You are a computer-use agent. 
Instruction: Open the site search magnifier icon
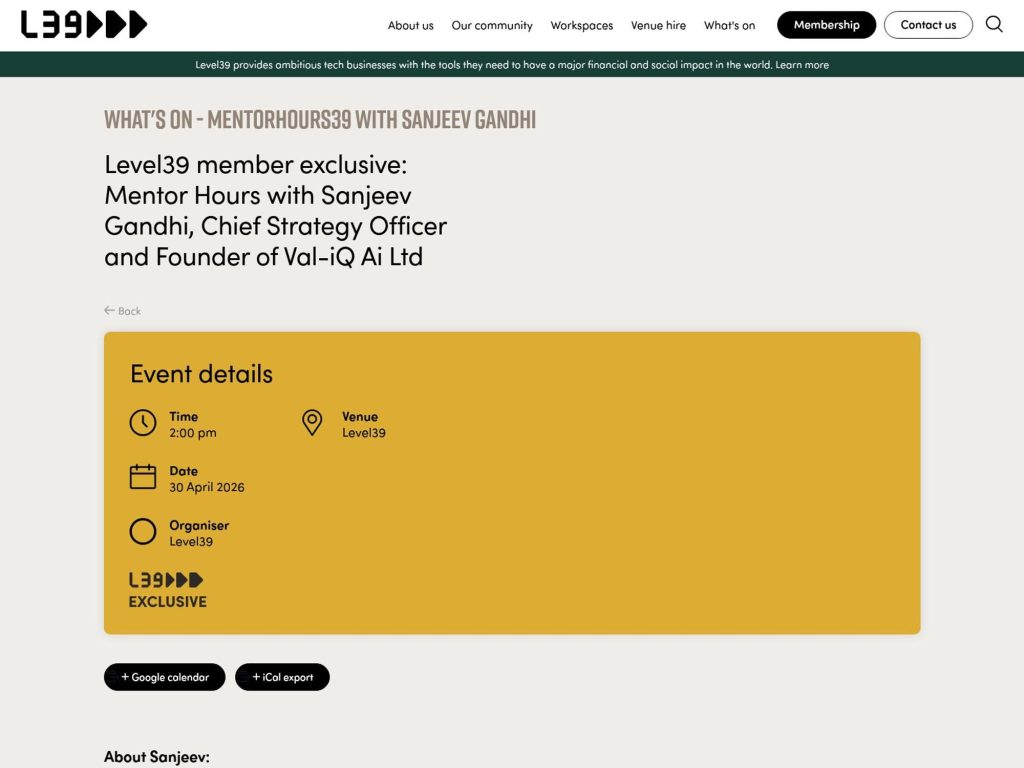tap(994, 25)
